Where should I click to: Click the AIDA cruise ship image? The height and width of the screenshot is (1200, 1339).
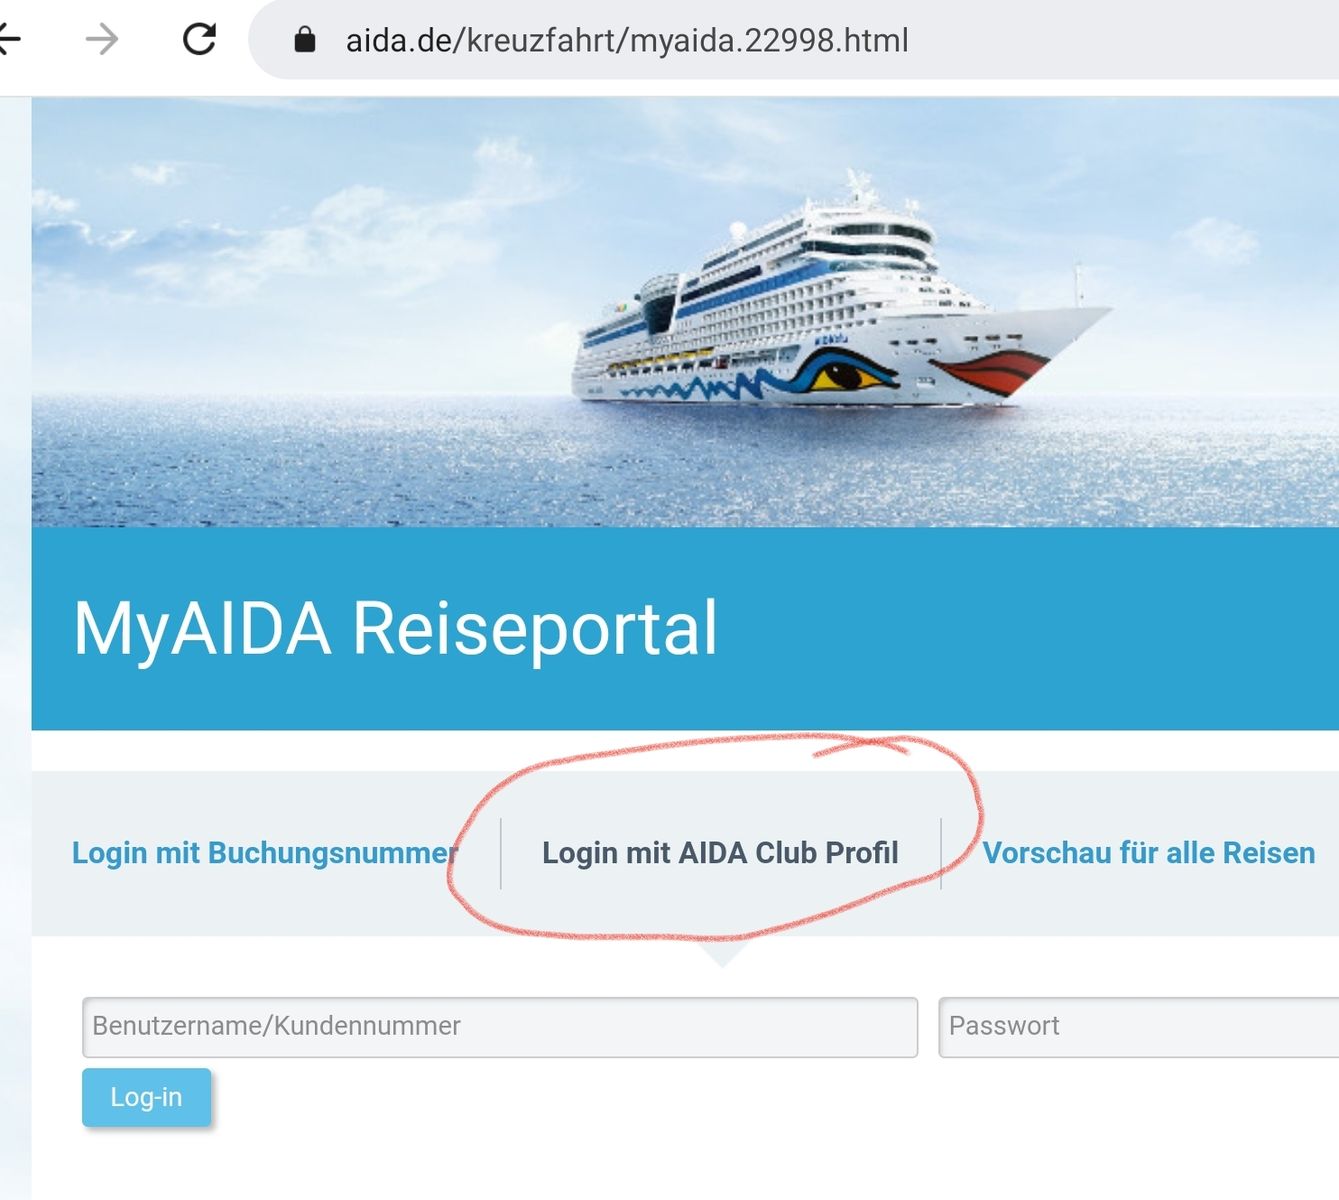click(x=840, y=290)
